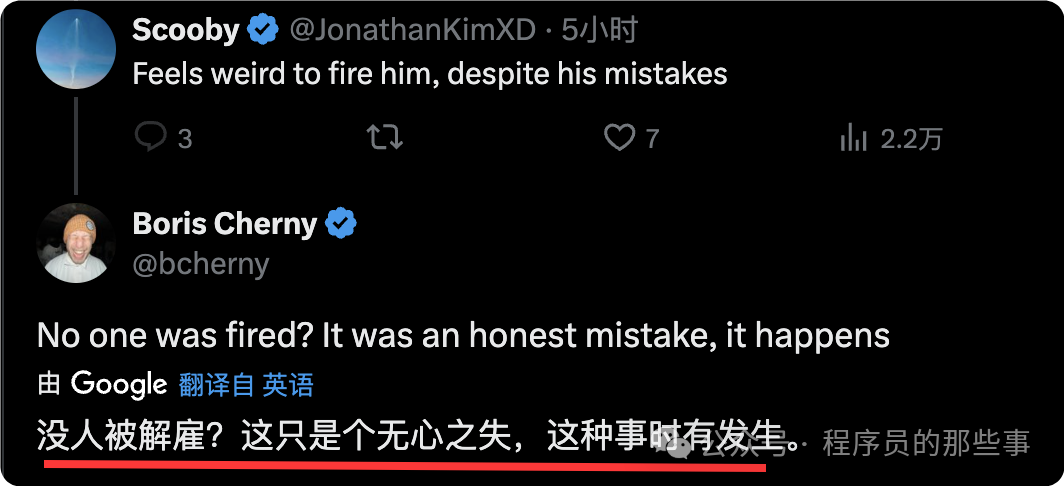
Task: Click Scooby's blue verified badge
Action: tap(263, 31)
